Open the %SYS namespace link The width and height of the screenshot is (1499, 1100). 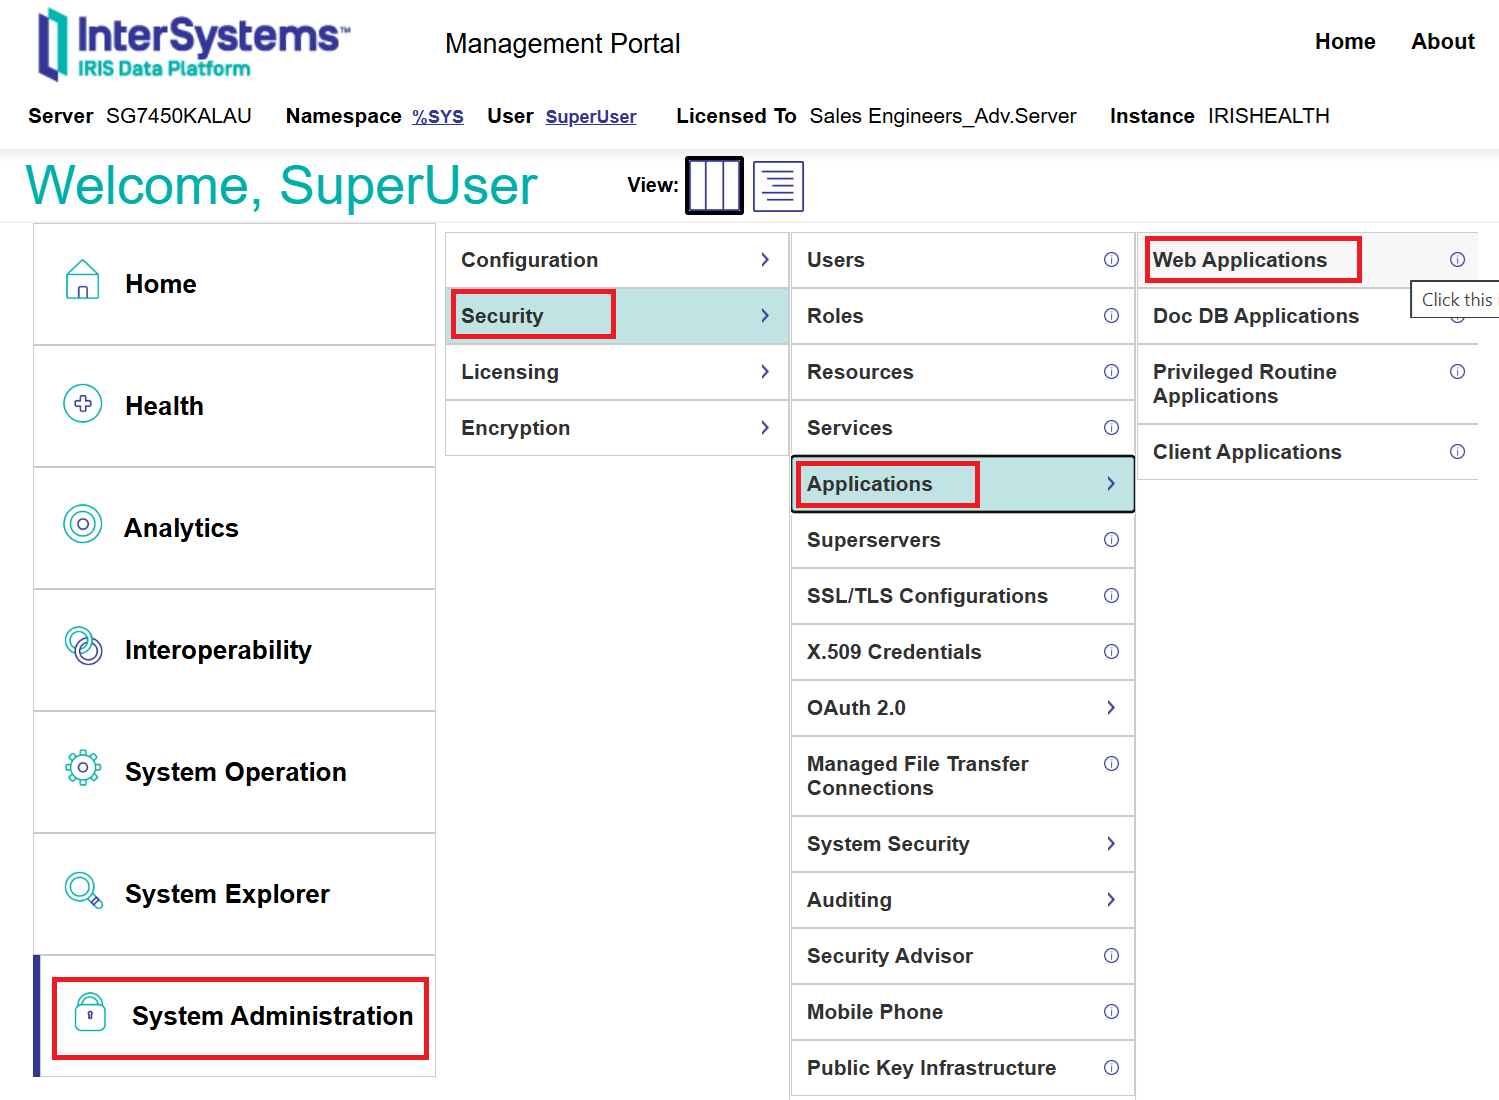(438, 117)
